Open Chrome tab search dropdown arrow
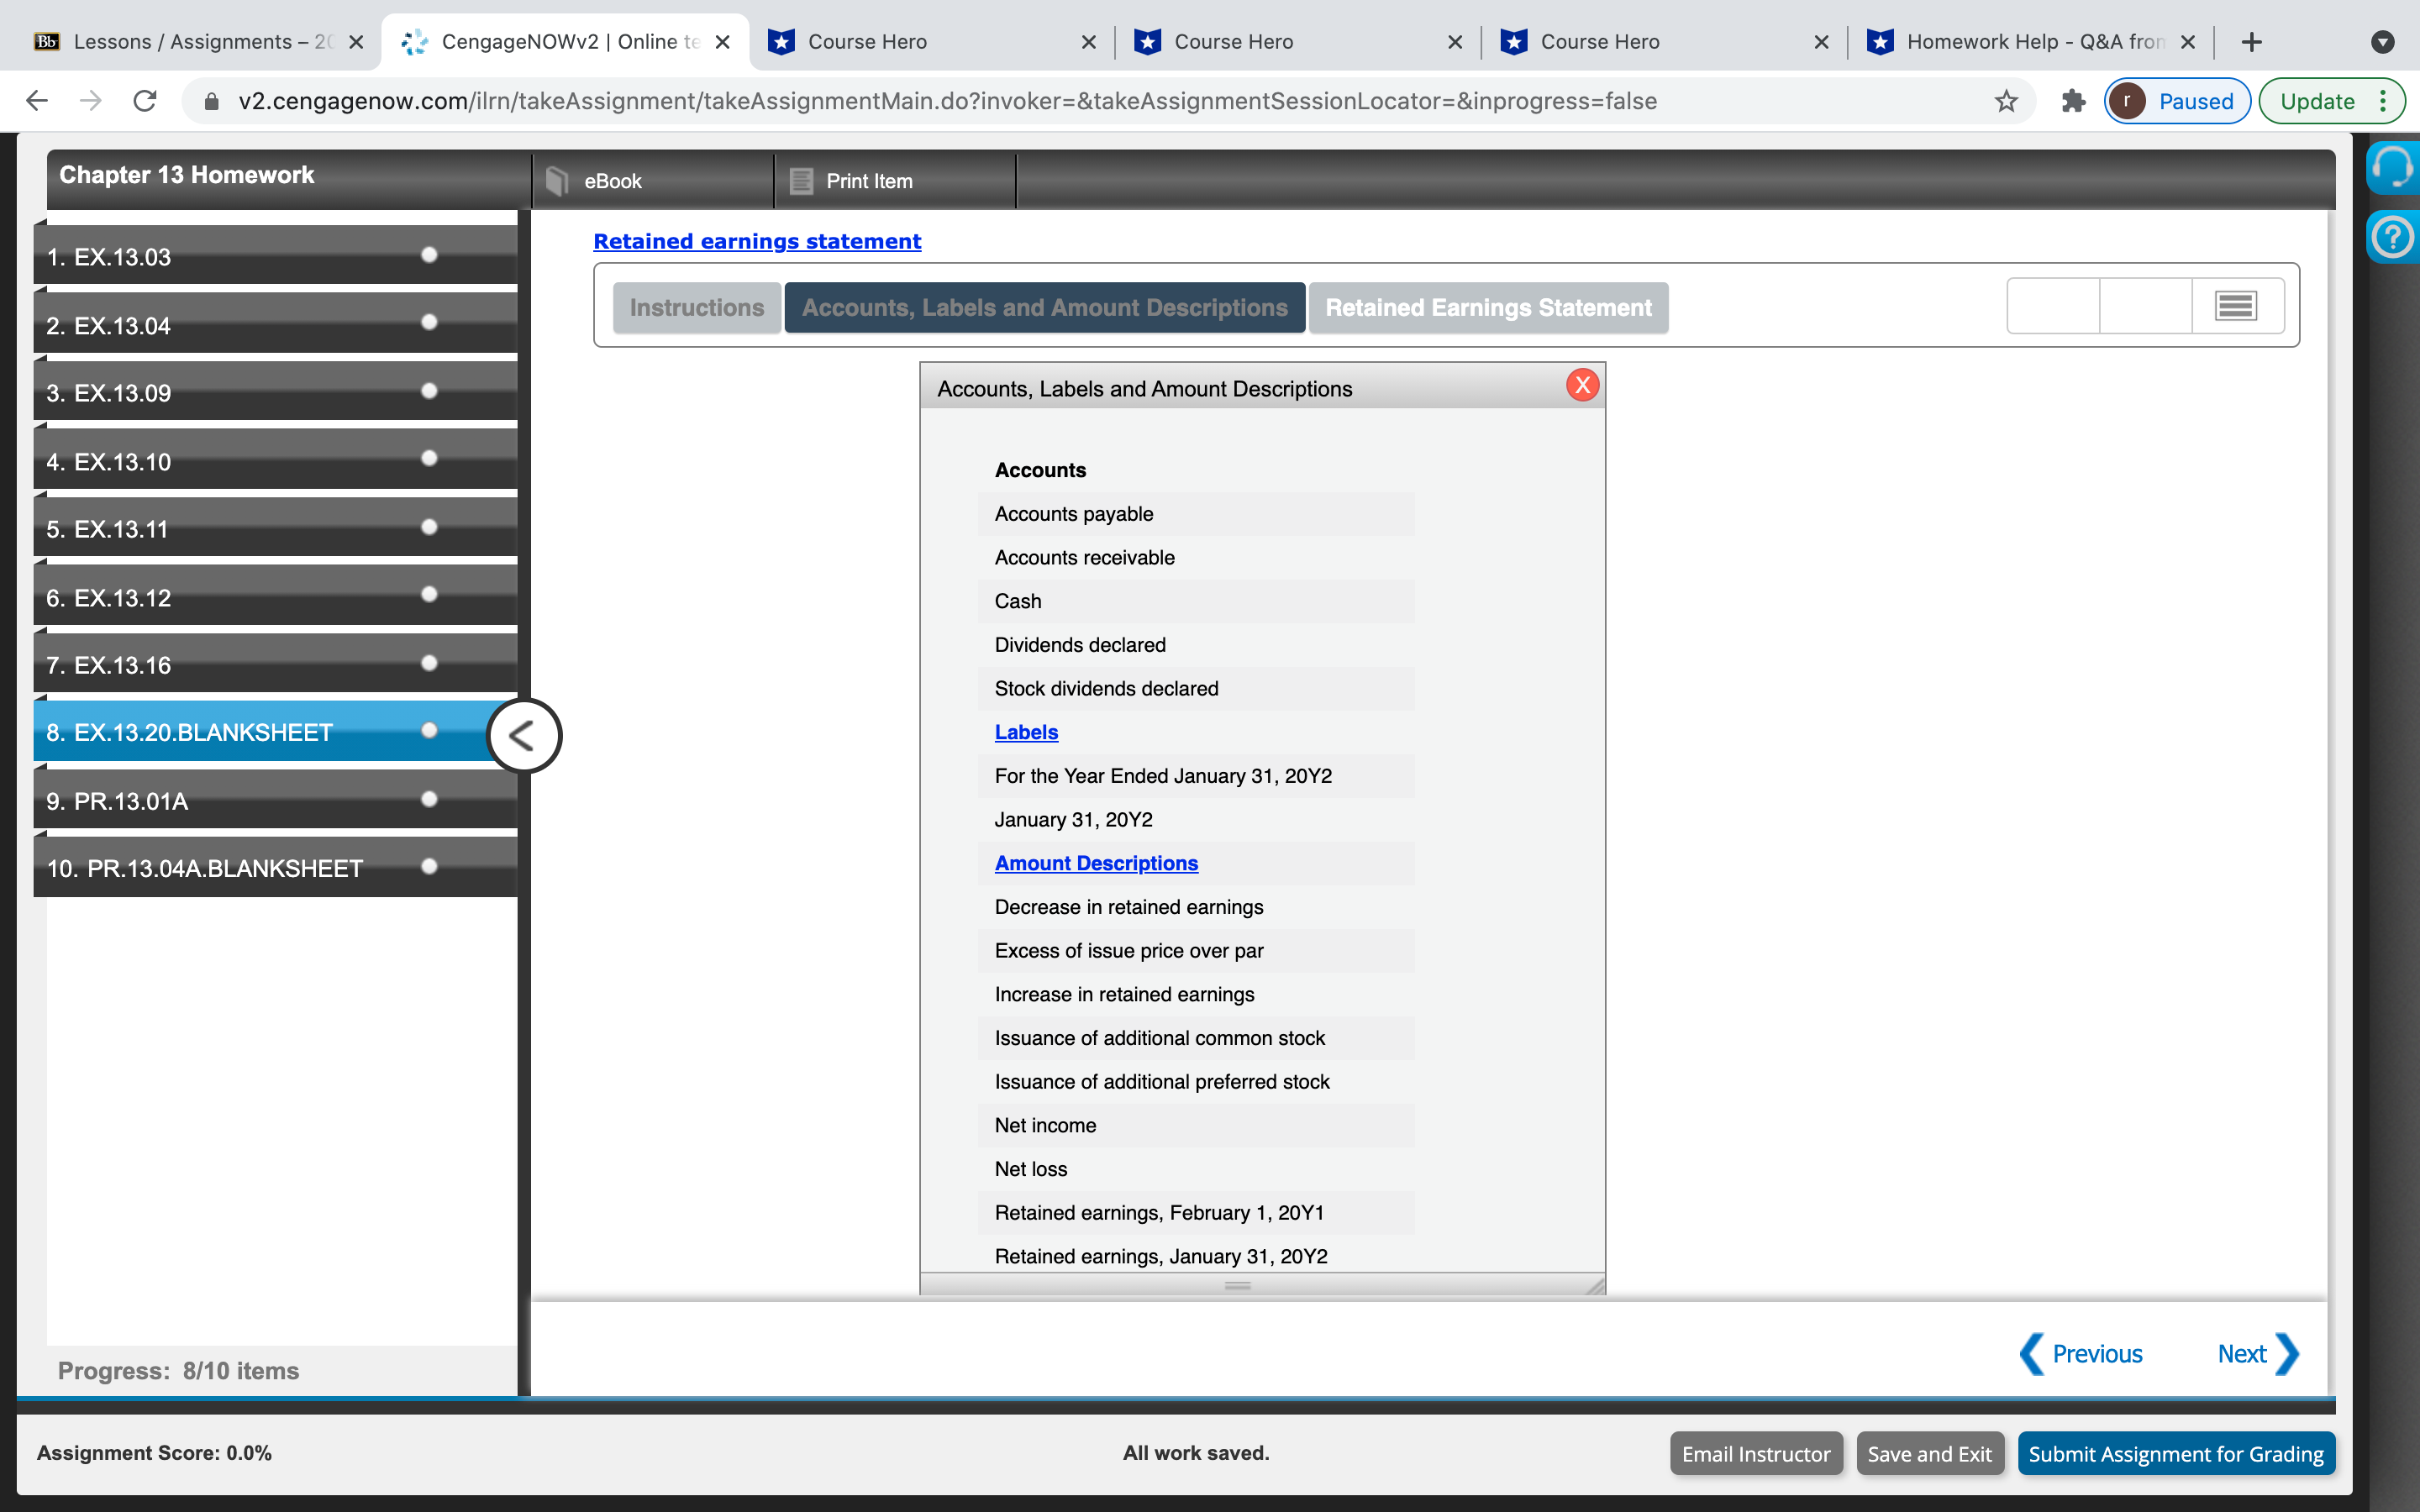The width and height of the screenshot is (2420, 1512). [x=2383, y=42]
